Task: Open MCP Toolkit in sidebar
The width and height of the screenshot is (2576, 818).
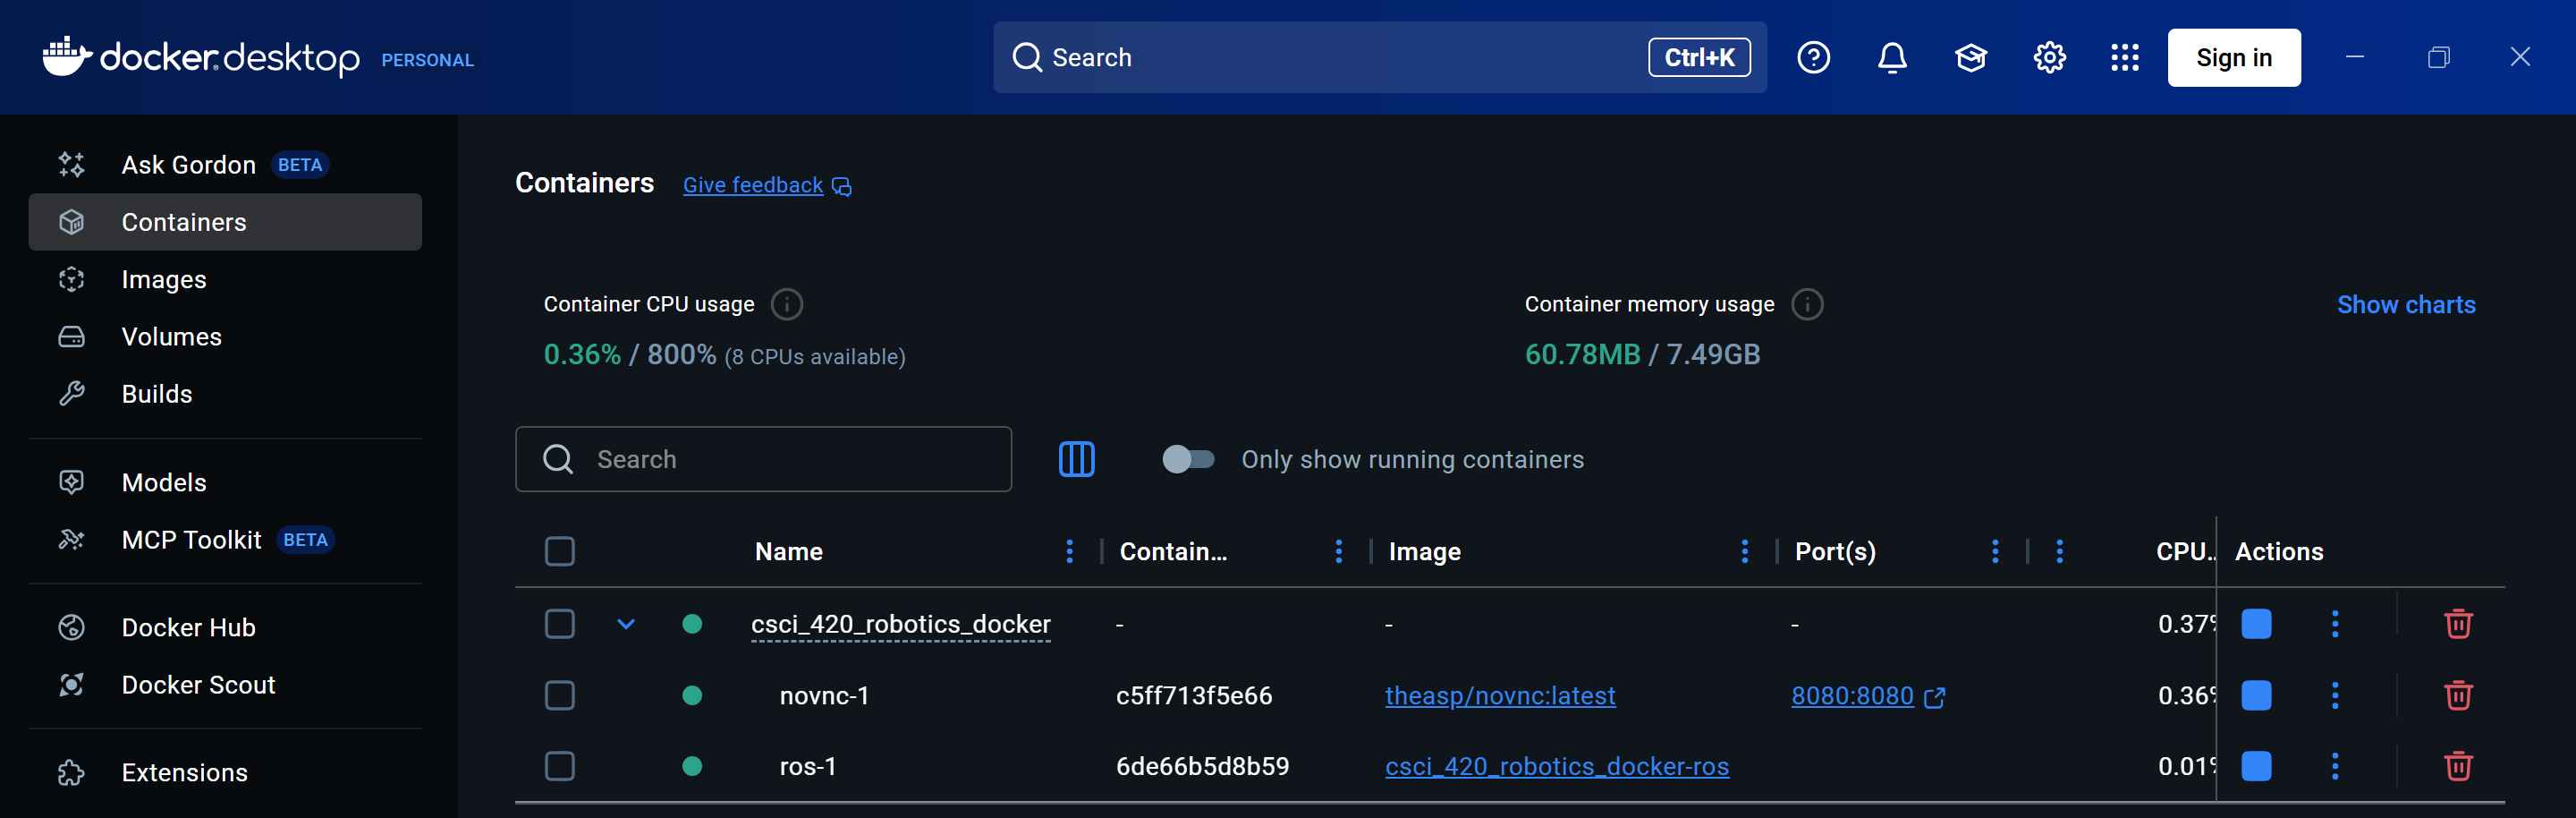Action: [x=225, y=539]
